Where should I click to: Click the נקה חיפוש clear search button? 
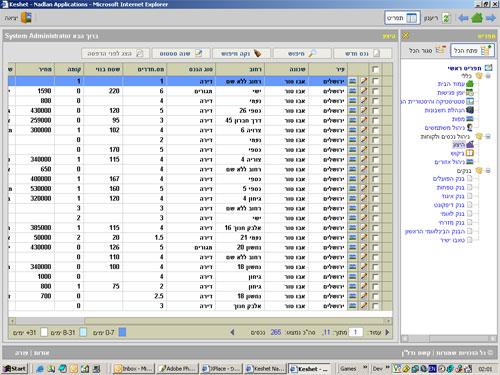(x=241, y=53)
